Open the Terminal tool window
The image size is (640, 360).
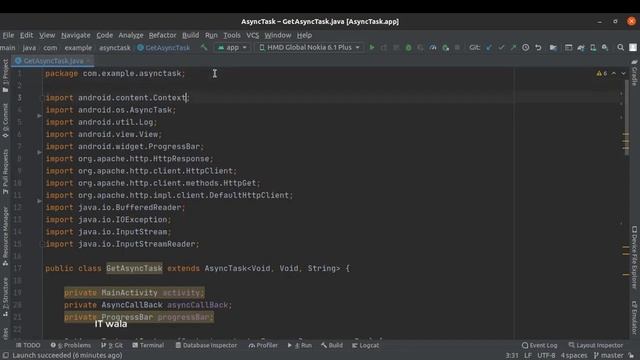pos(148,345)
